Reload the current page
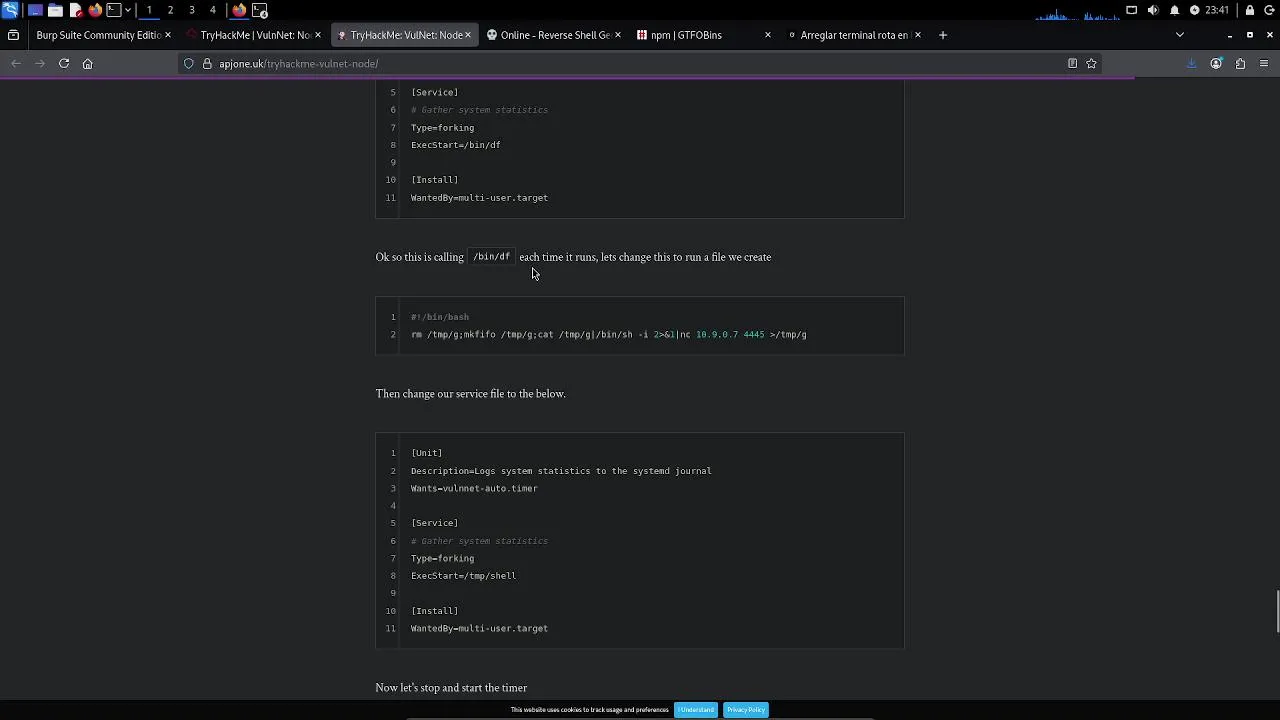The width and height of the screenshot is (1280, 720). pos(64,64)
